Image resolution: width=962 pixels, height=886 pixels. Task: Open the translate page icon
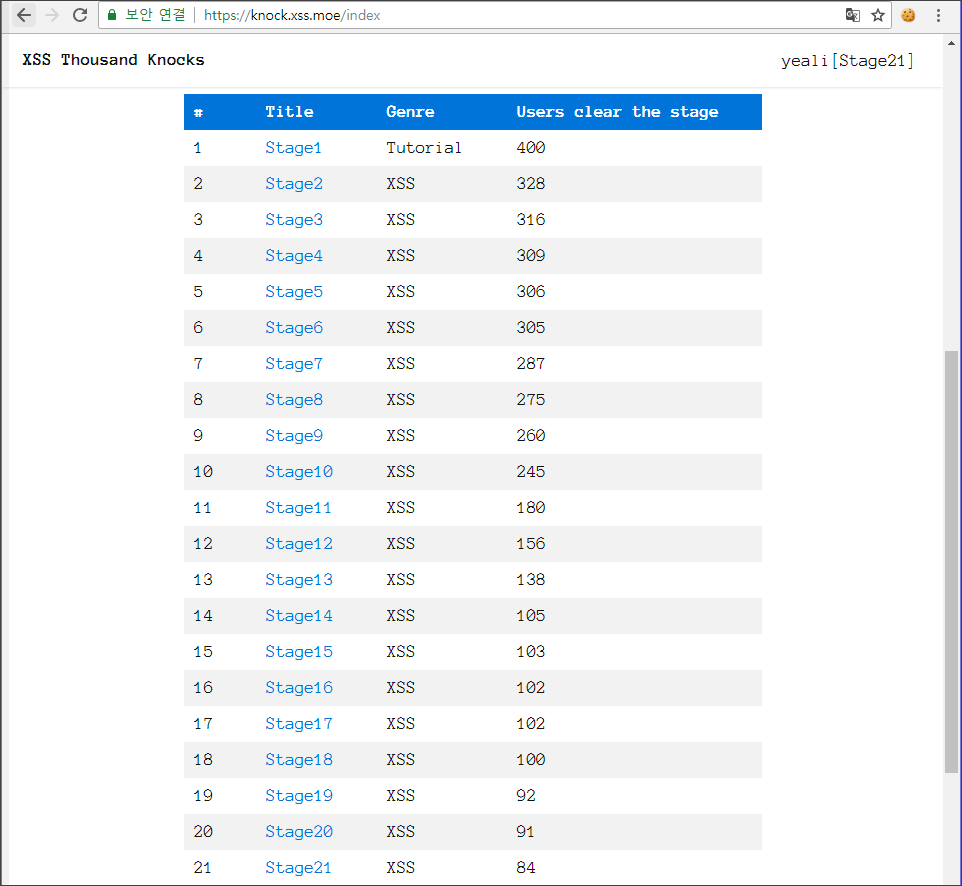(x=852, y=15)
